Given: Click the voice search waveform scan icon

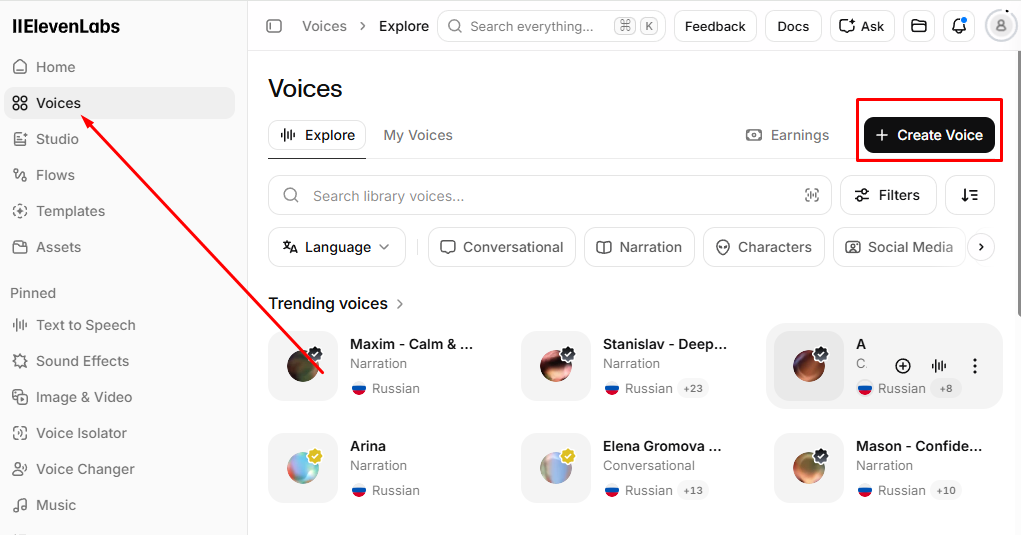Looking at the screenshot, I should coord(811,195).
